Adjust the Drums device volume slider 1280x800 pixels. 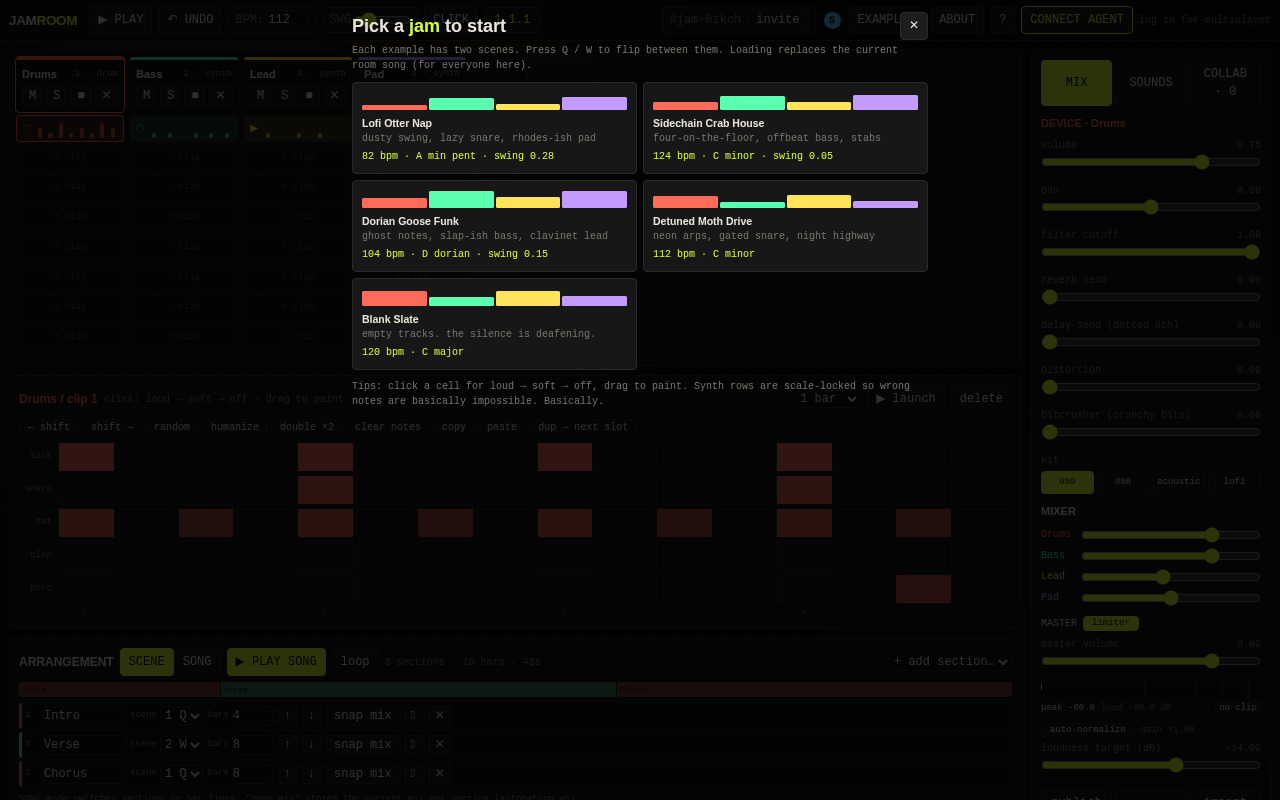tap(1151, 162)
